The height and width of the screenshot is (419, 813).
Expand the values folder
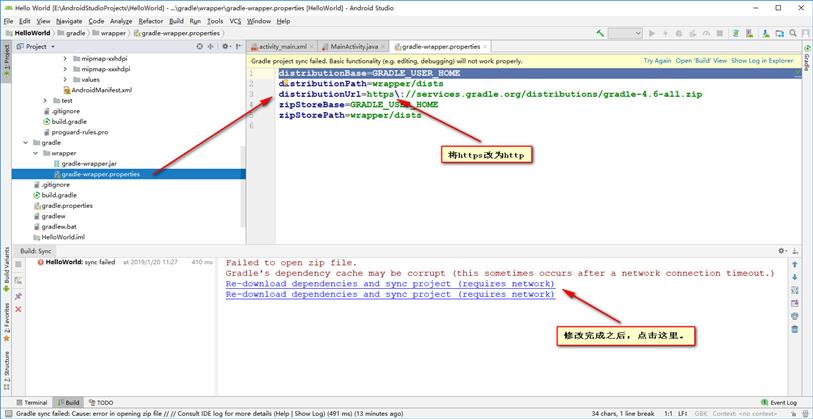coord(65,79)
